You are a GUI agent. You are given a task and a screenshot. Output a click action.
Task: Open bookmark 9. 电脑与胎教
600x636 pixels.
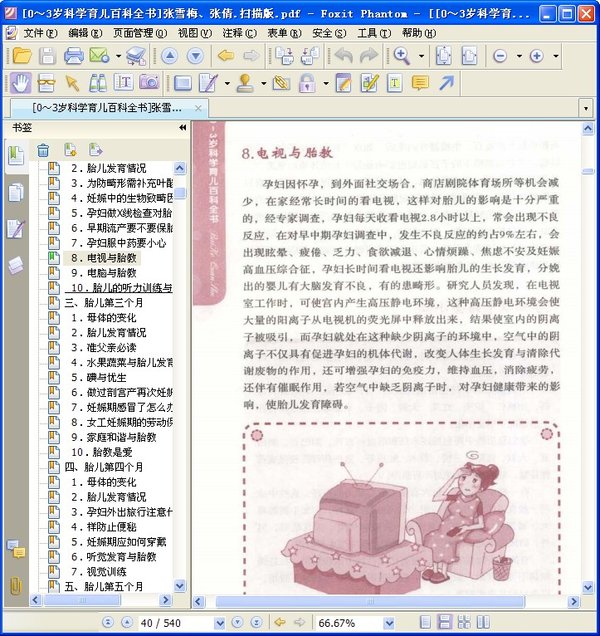[104, 273]
